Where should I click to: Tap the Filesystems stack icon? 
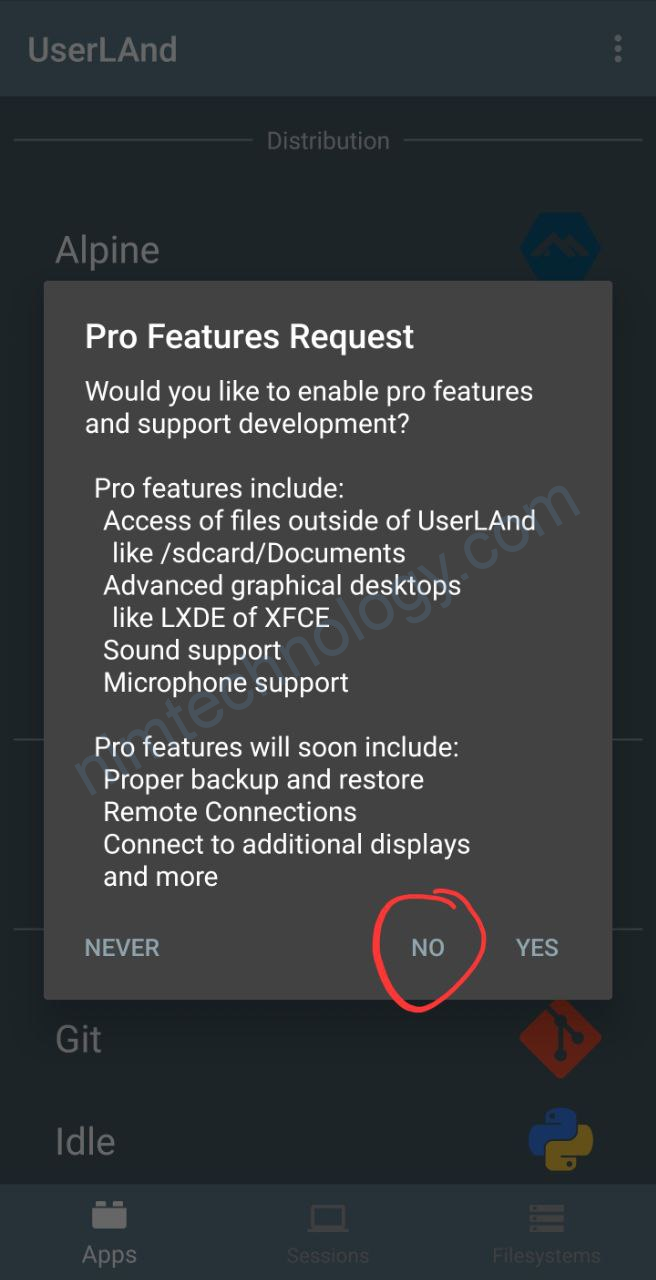546,1217
